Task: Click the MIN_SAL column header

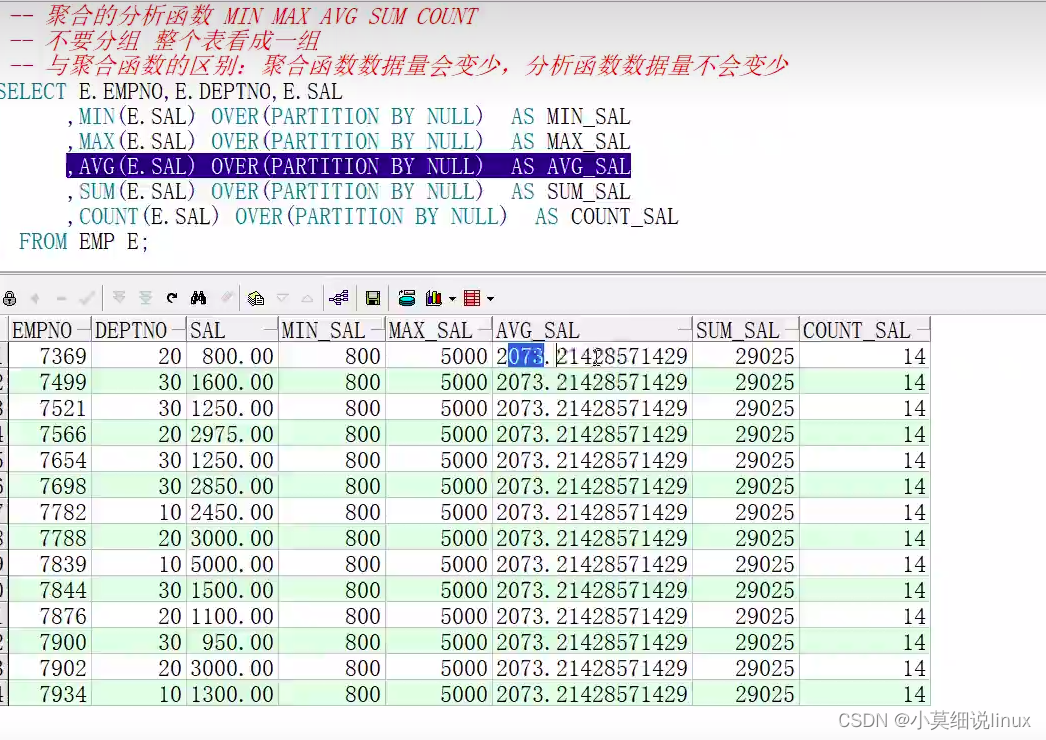Action: [332, 330]
